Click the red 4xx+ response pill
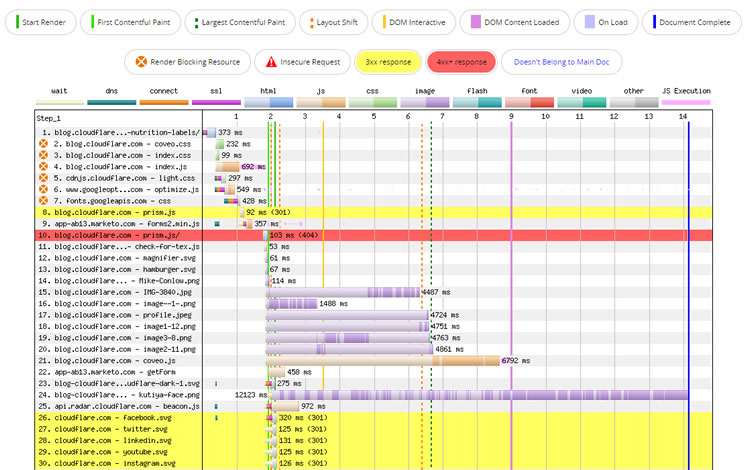 (x=462, y=62)
